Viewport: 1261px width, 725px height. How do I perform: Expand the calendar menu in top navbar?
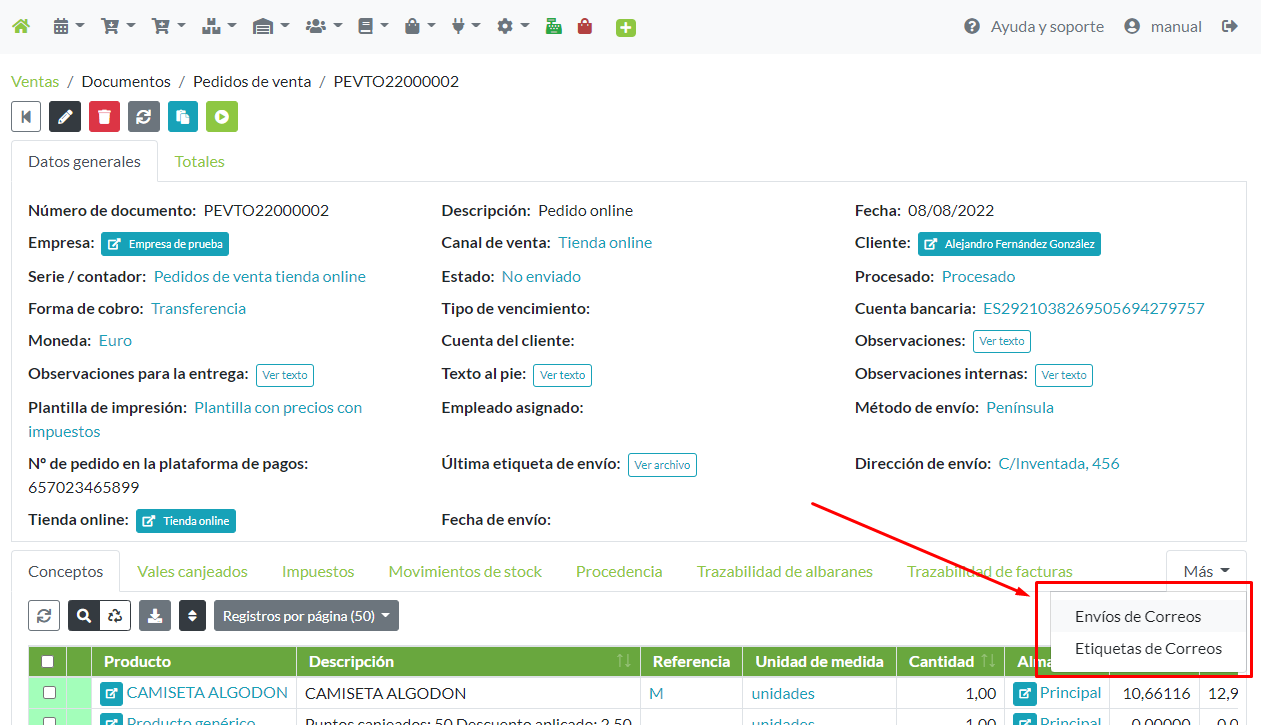pyautogui.click(x=68, y=27)
